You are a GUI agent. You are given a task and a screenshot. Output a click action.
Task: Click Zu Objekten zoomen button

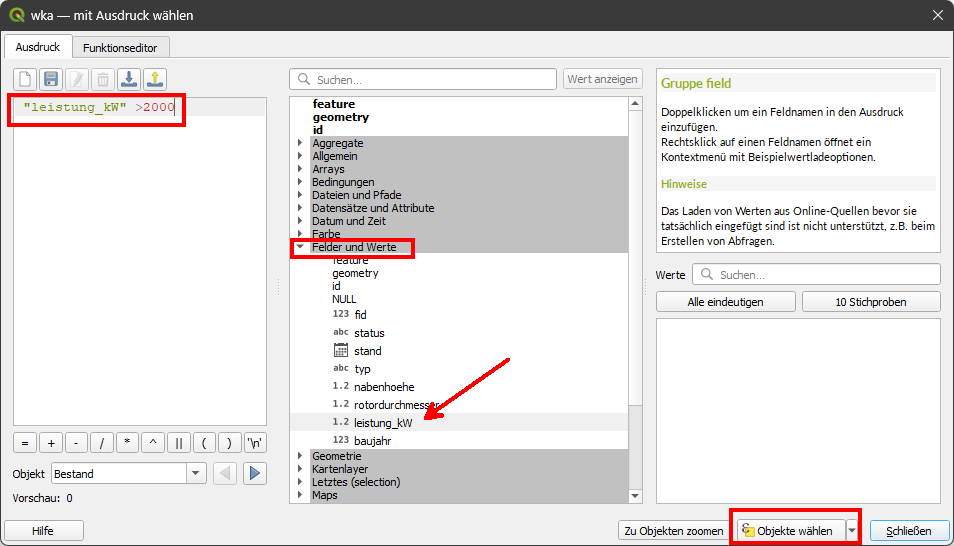click(x=674, y=531)
